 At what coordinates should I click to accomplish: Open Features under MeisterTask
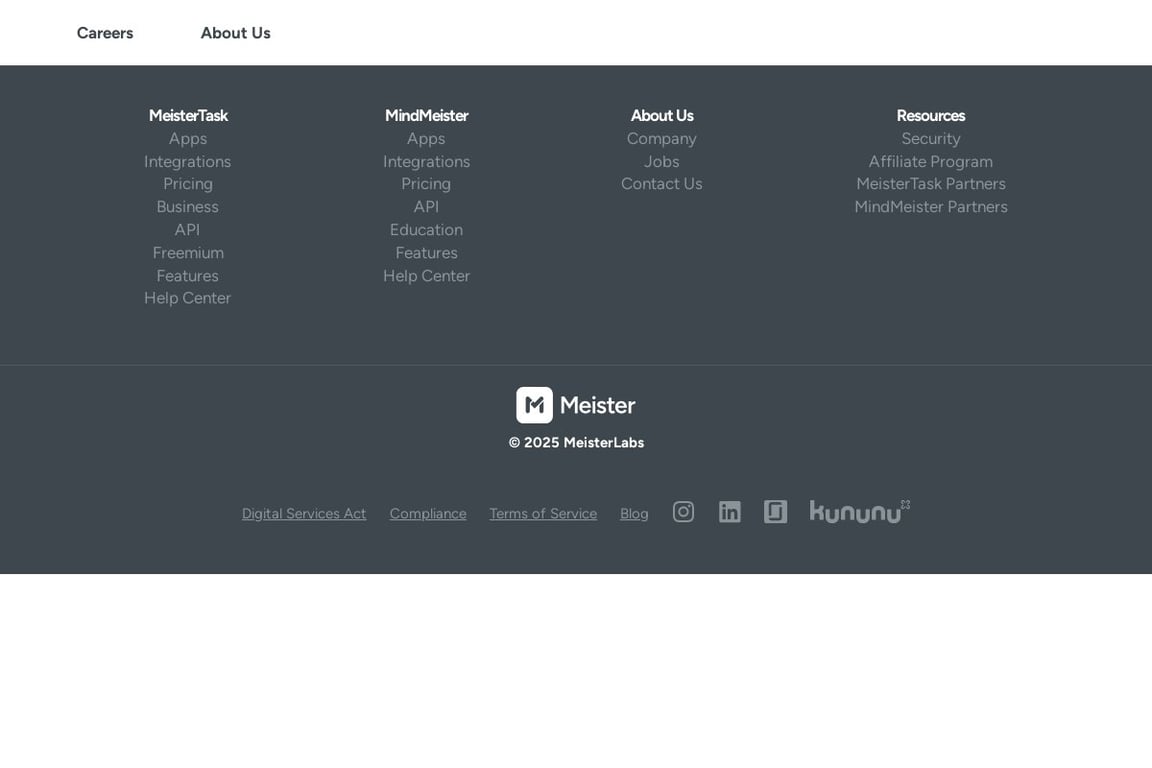pos(187,276)
